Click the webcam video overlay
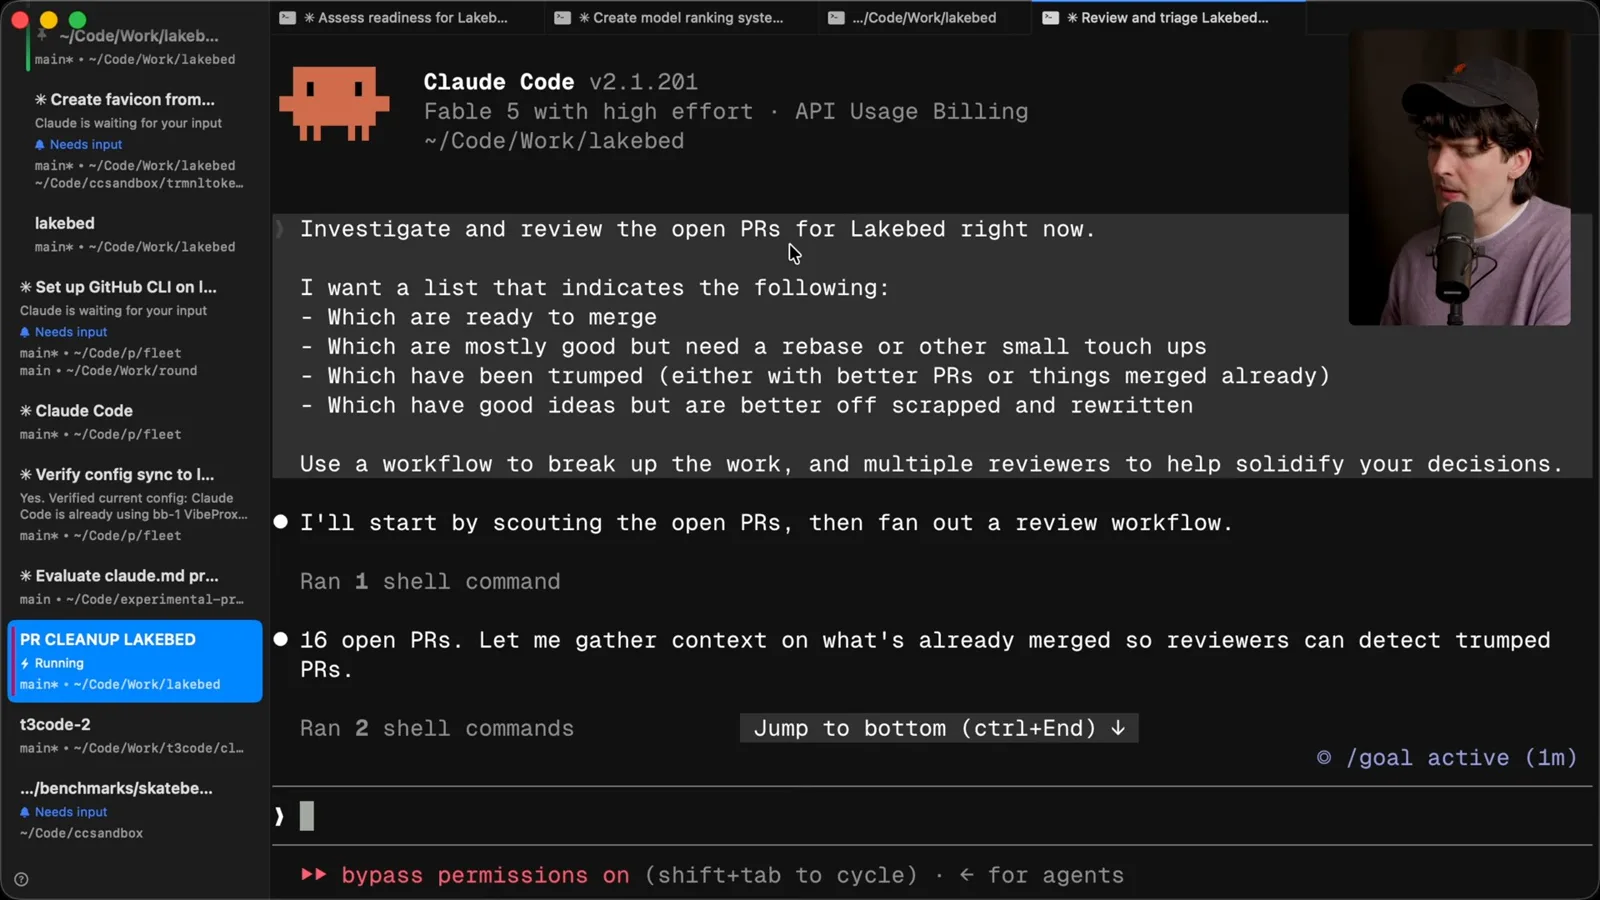This screenshot has width=1600, height=900. coord(1459,177)
